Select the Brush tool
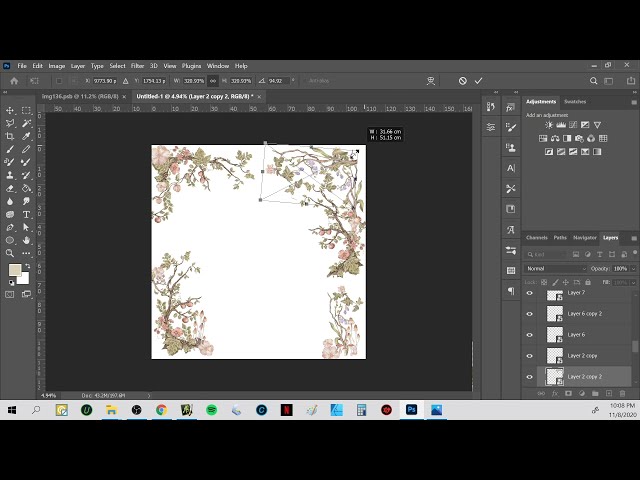Viewport: 640px width, 480px height. pos(10,149)
